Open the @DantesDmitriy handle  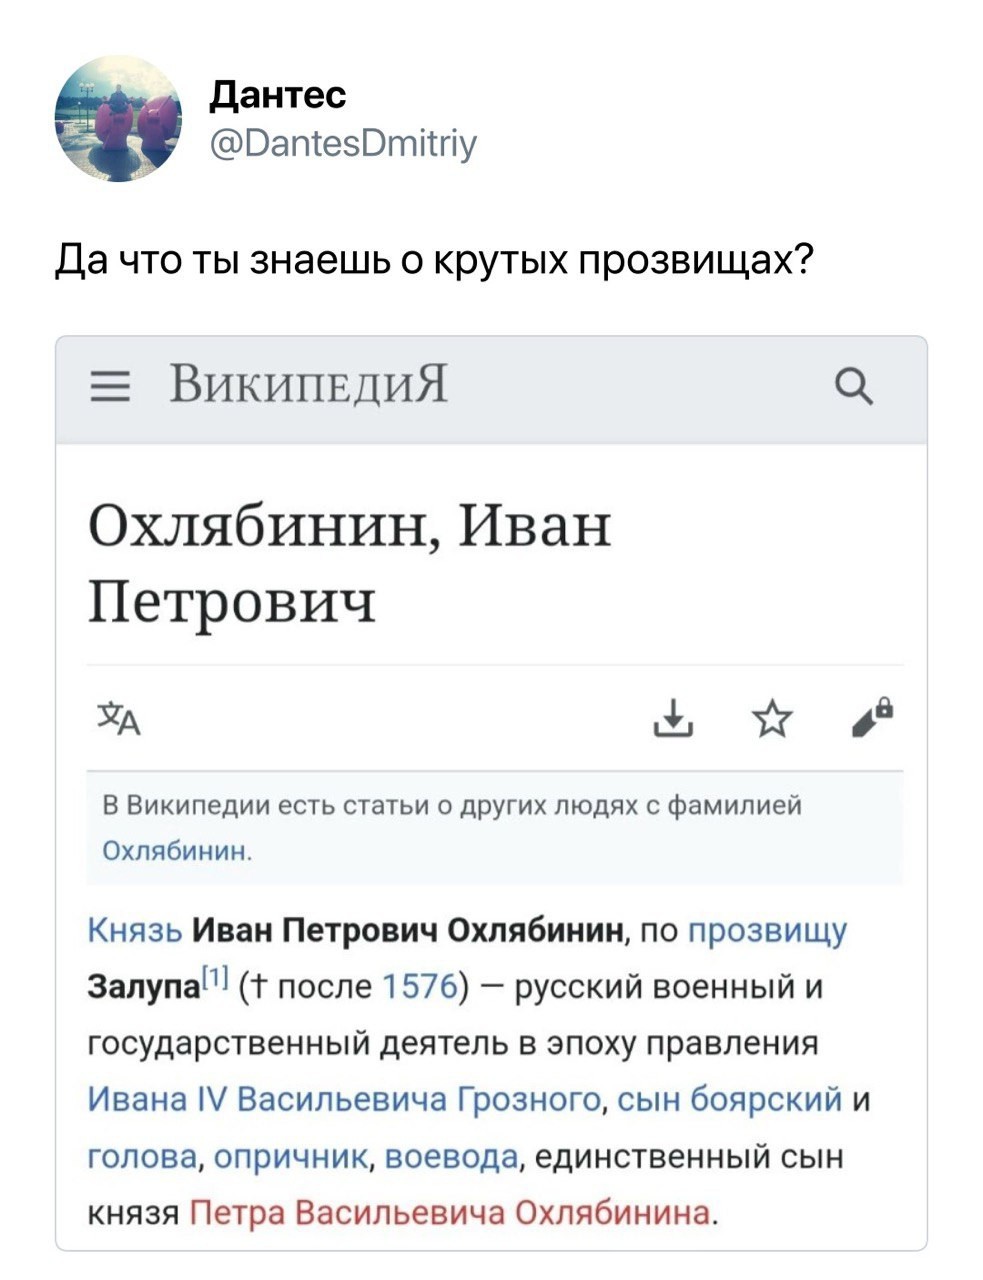[x=343, y=143]
